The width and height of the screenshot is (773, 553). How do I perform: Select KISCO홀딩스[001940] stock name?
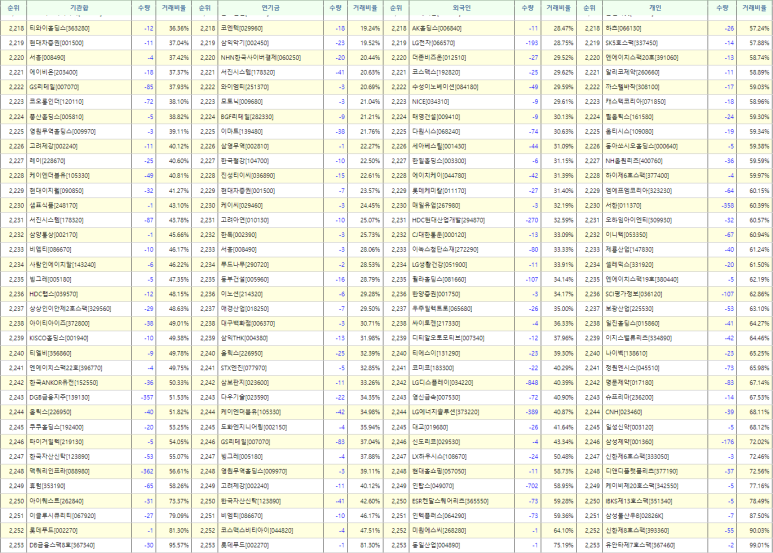click(59, 339)
